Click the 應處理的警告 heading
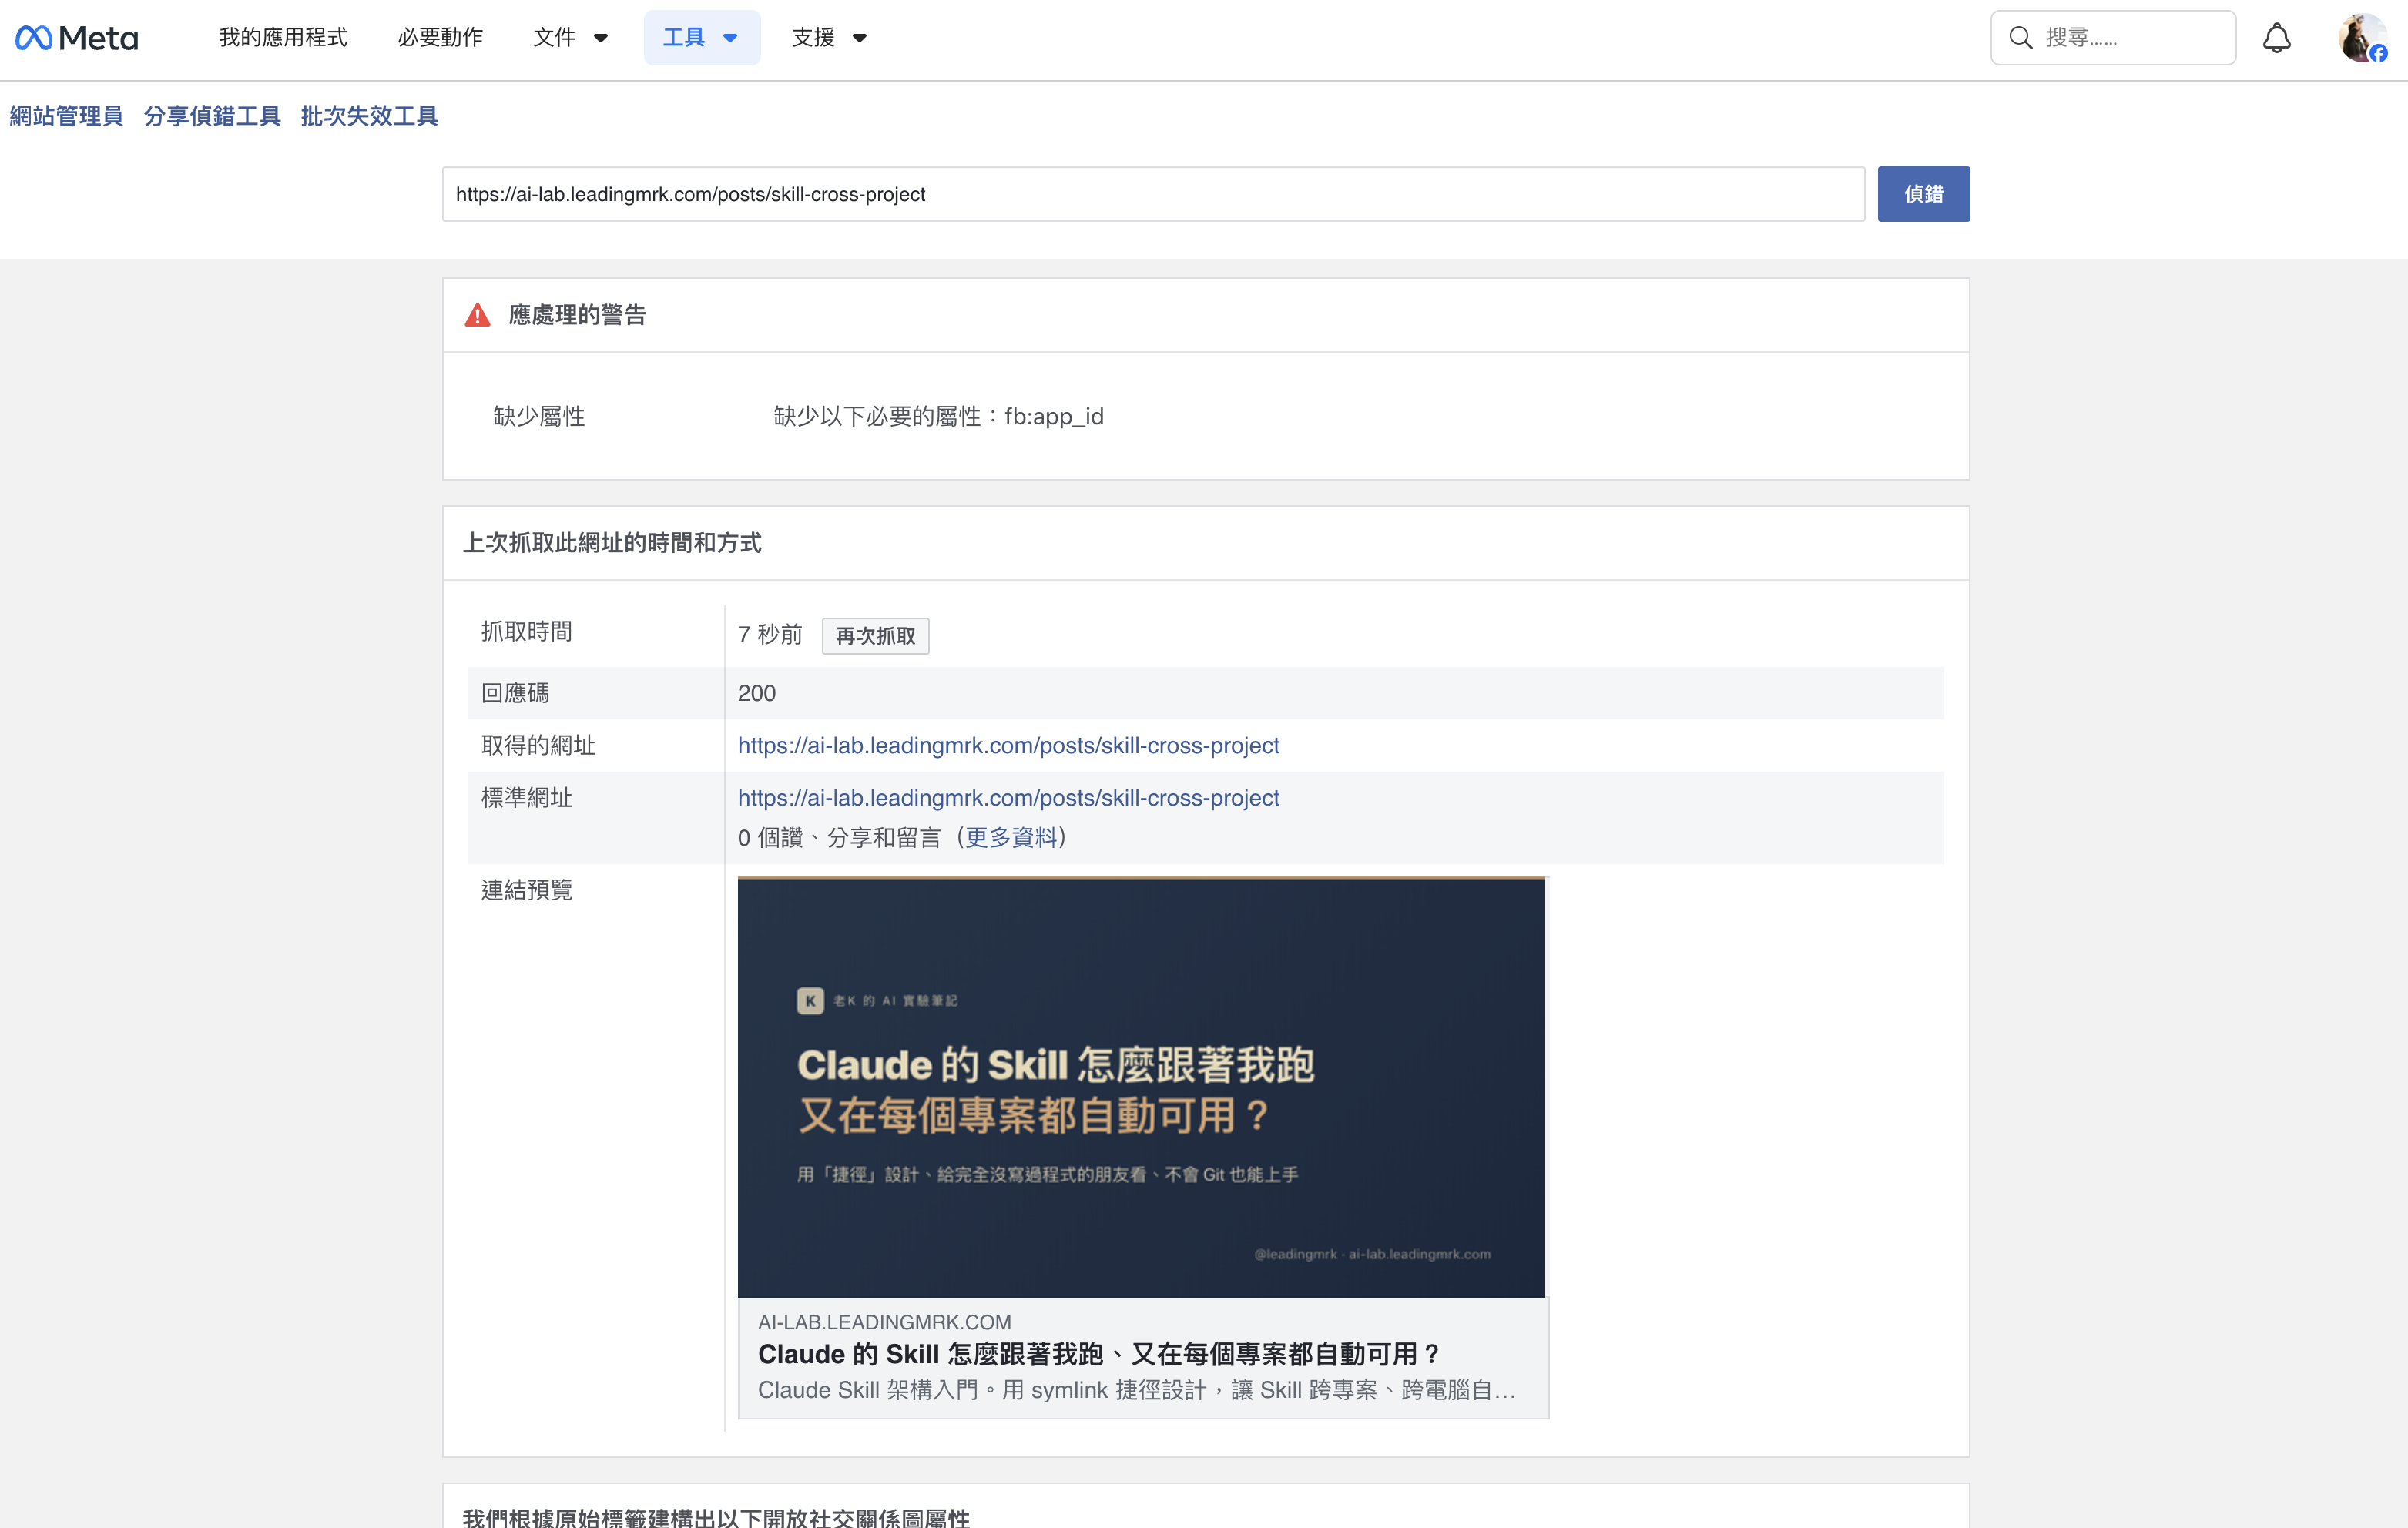Image resolution: width=2408 pixels, height=1528 pixels. pyautogui.click(x=578, y=315)
